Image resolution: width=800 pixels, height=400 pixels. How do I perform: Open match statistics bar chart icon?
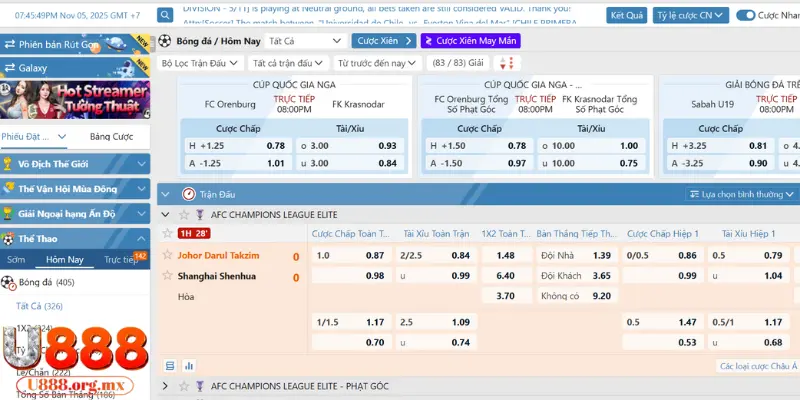click(x=189, y=366)
